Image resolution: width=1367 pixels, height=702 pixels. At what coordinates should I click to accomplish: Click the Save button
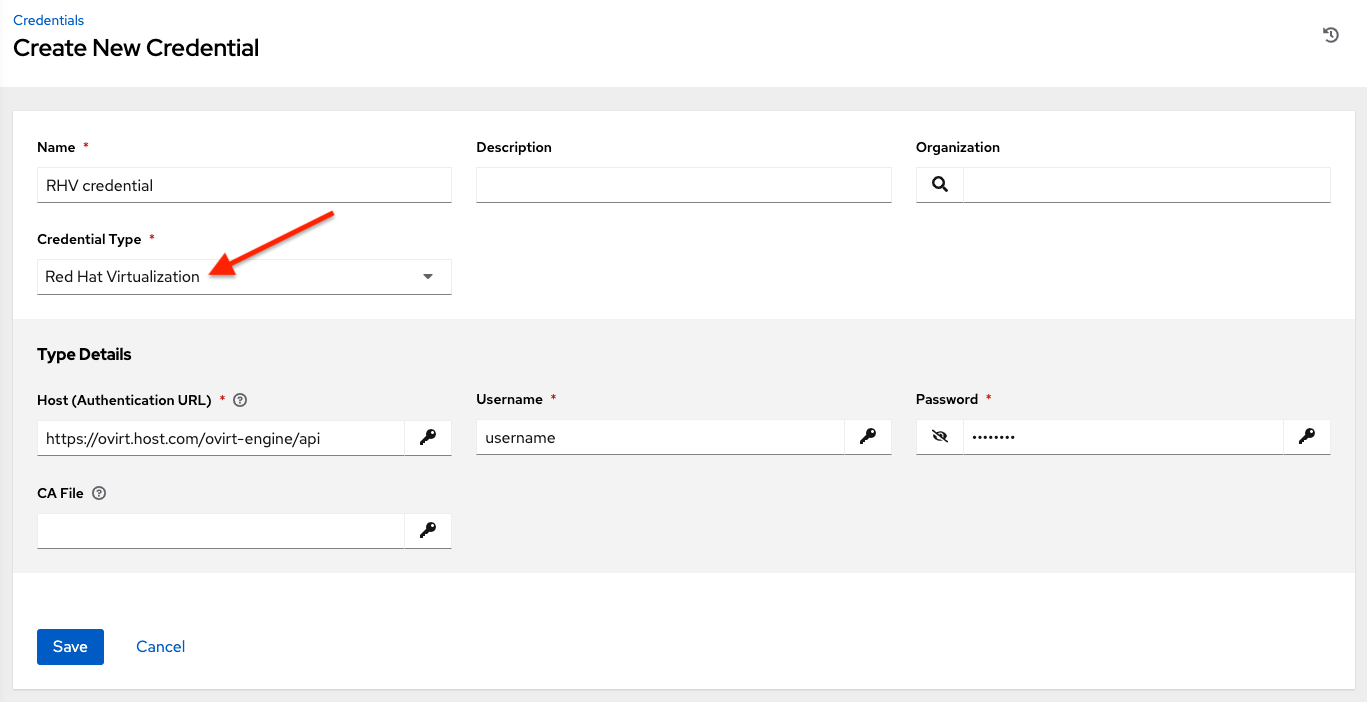click(x=69, y=646)
